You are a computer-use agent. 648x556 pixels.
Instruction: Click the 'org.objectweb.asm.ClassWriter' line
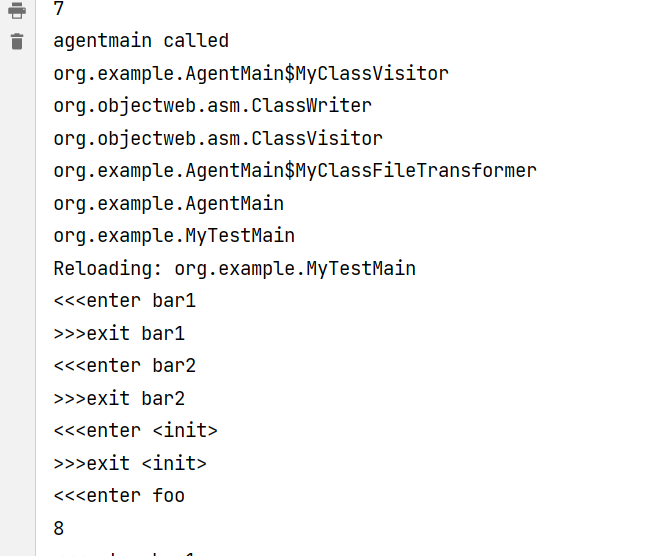(212, 106)
